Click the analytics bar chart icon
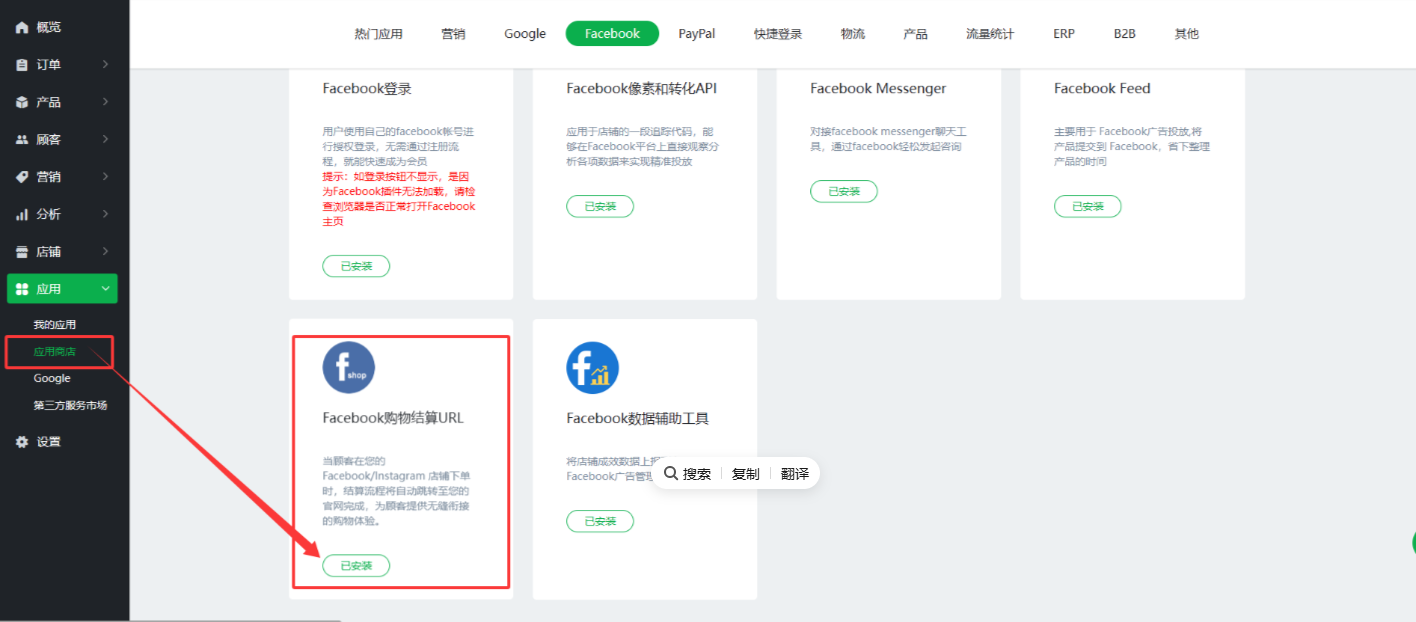 tap(22, 214)
